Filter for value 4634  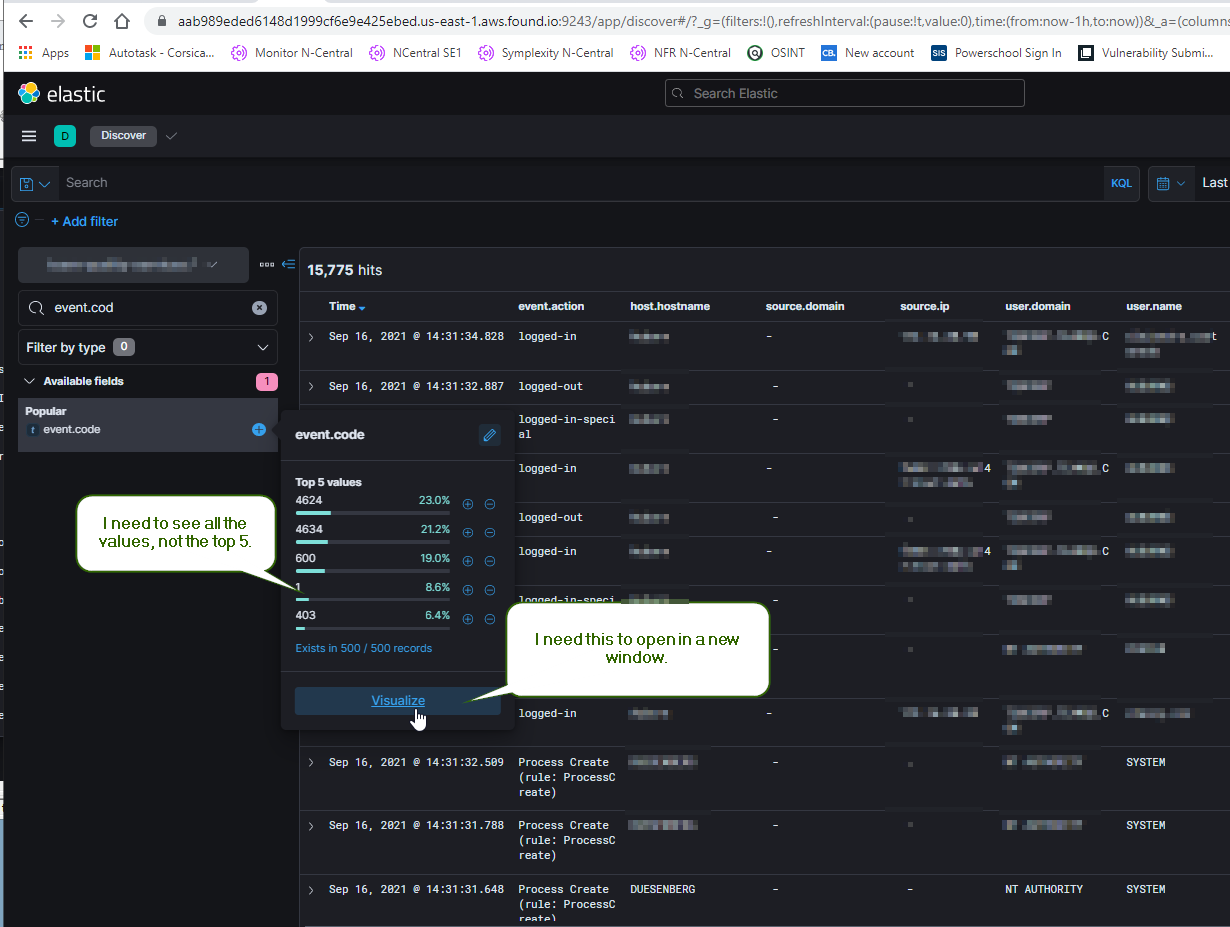coord(468,533)
